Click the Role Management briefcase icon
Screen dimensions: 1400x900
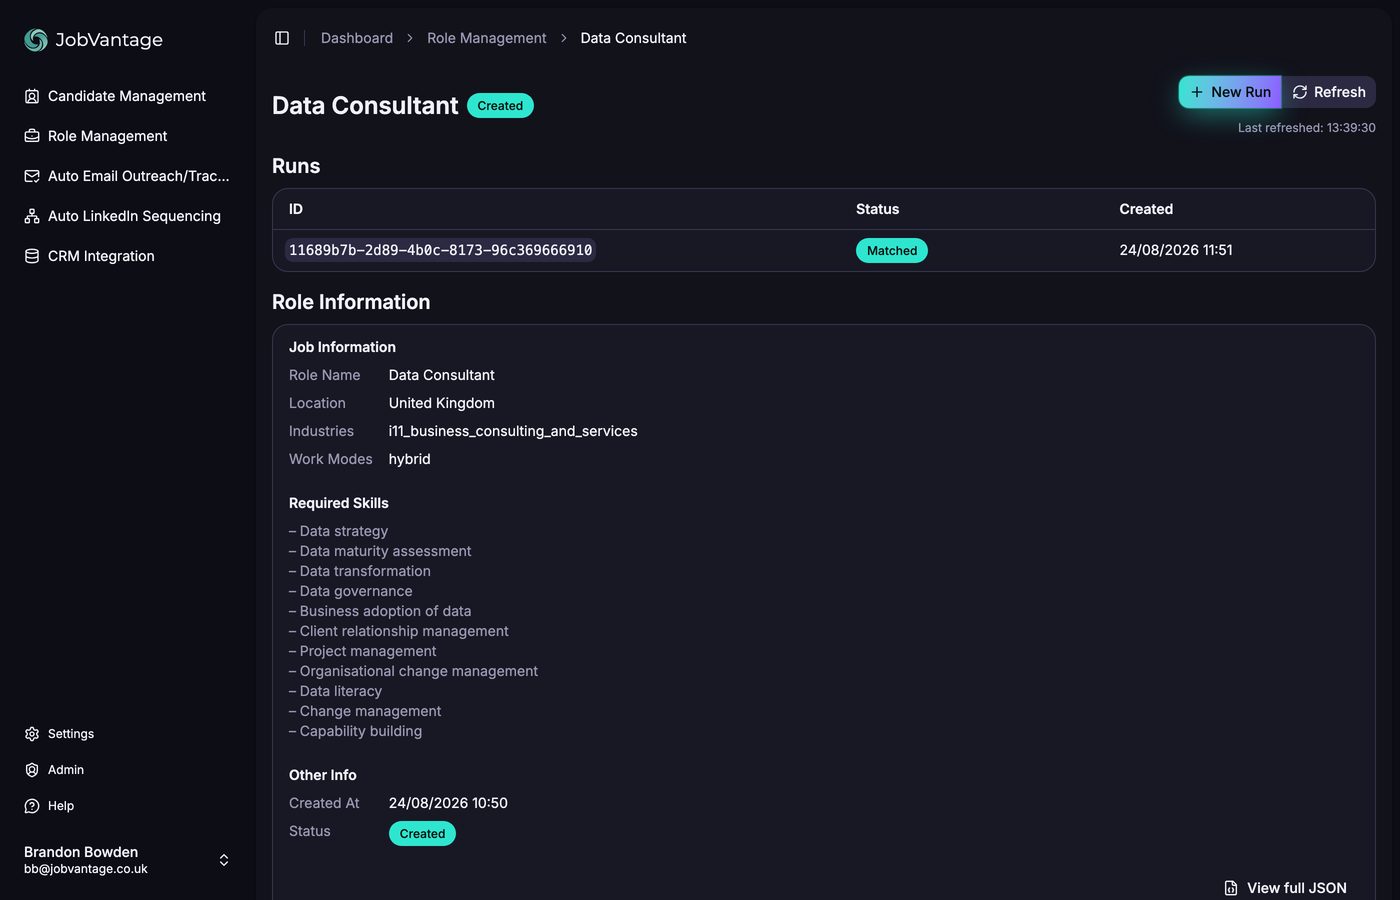[32, 136]
